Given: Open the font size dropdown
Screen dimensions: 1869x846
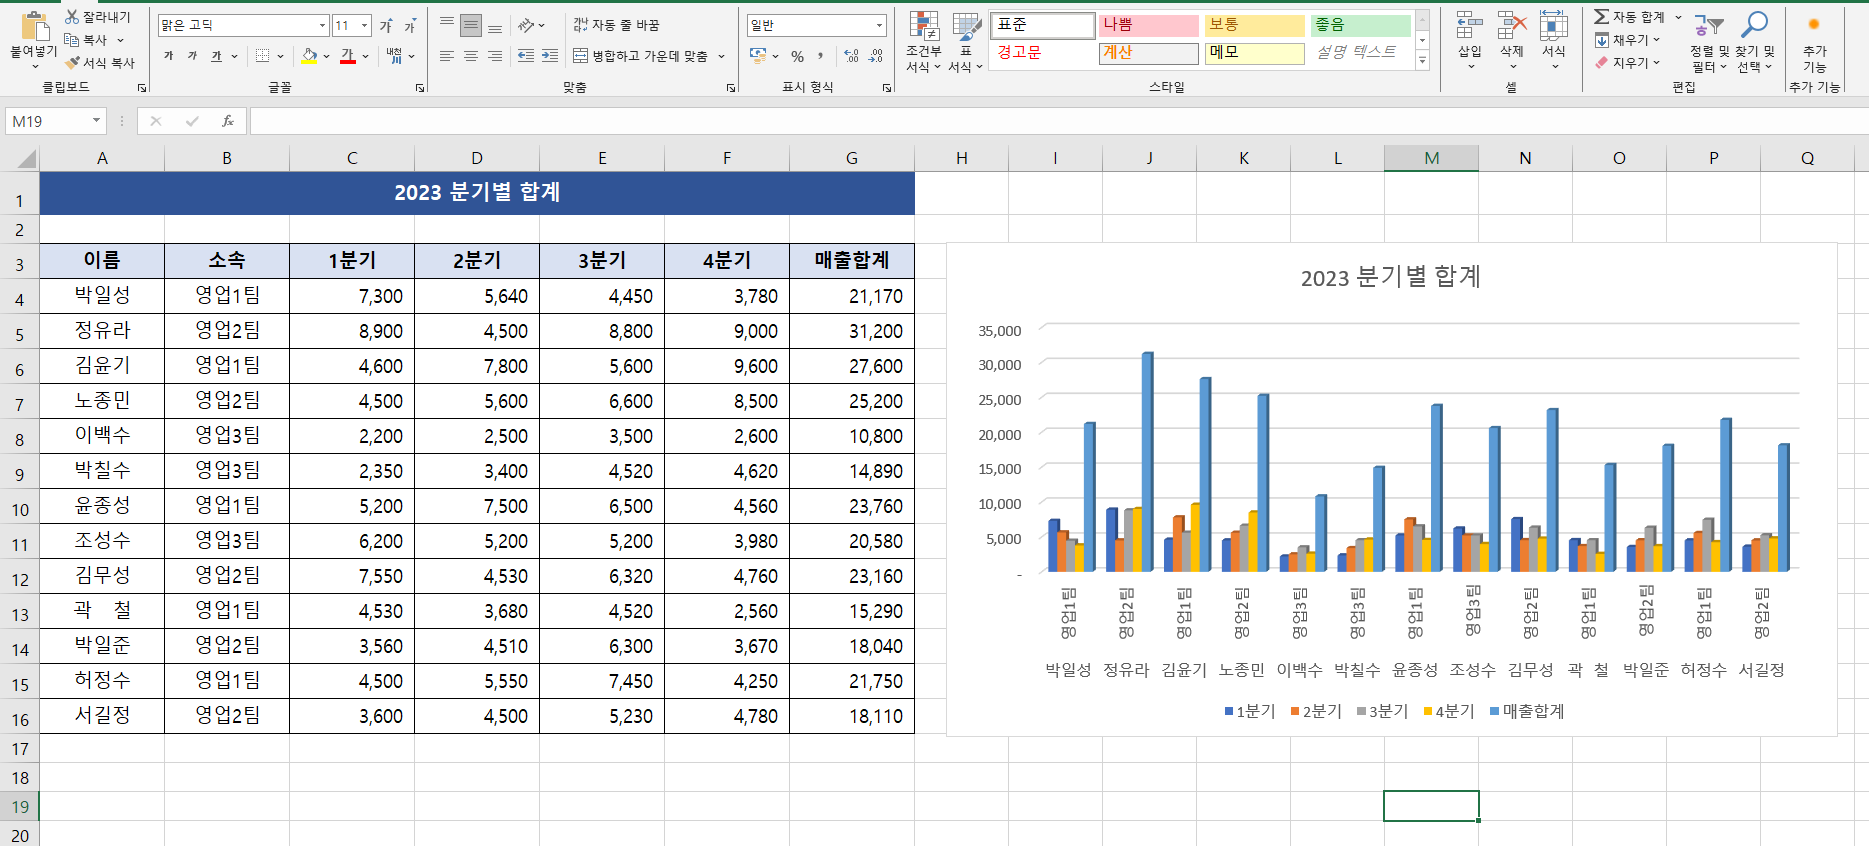Looking at the screenshot, I should [x=365, y=25].
